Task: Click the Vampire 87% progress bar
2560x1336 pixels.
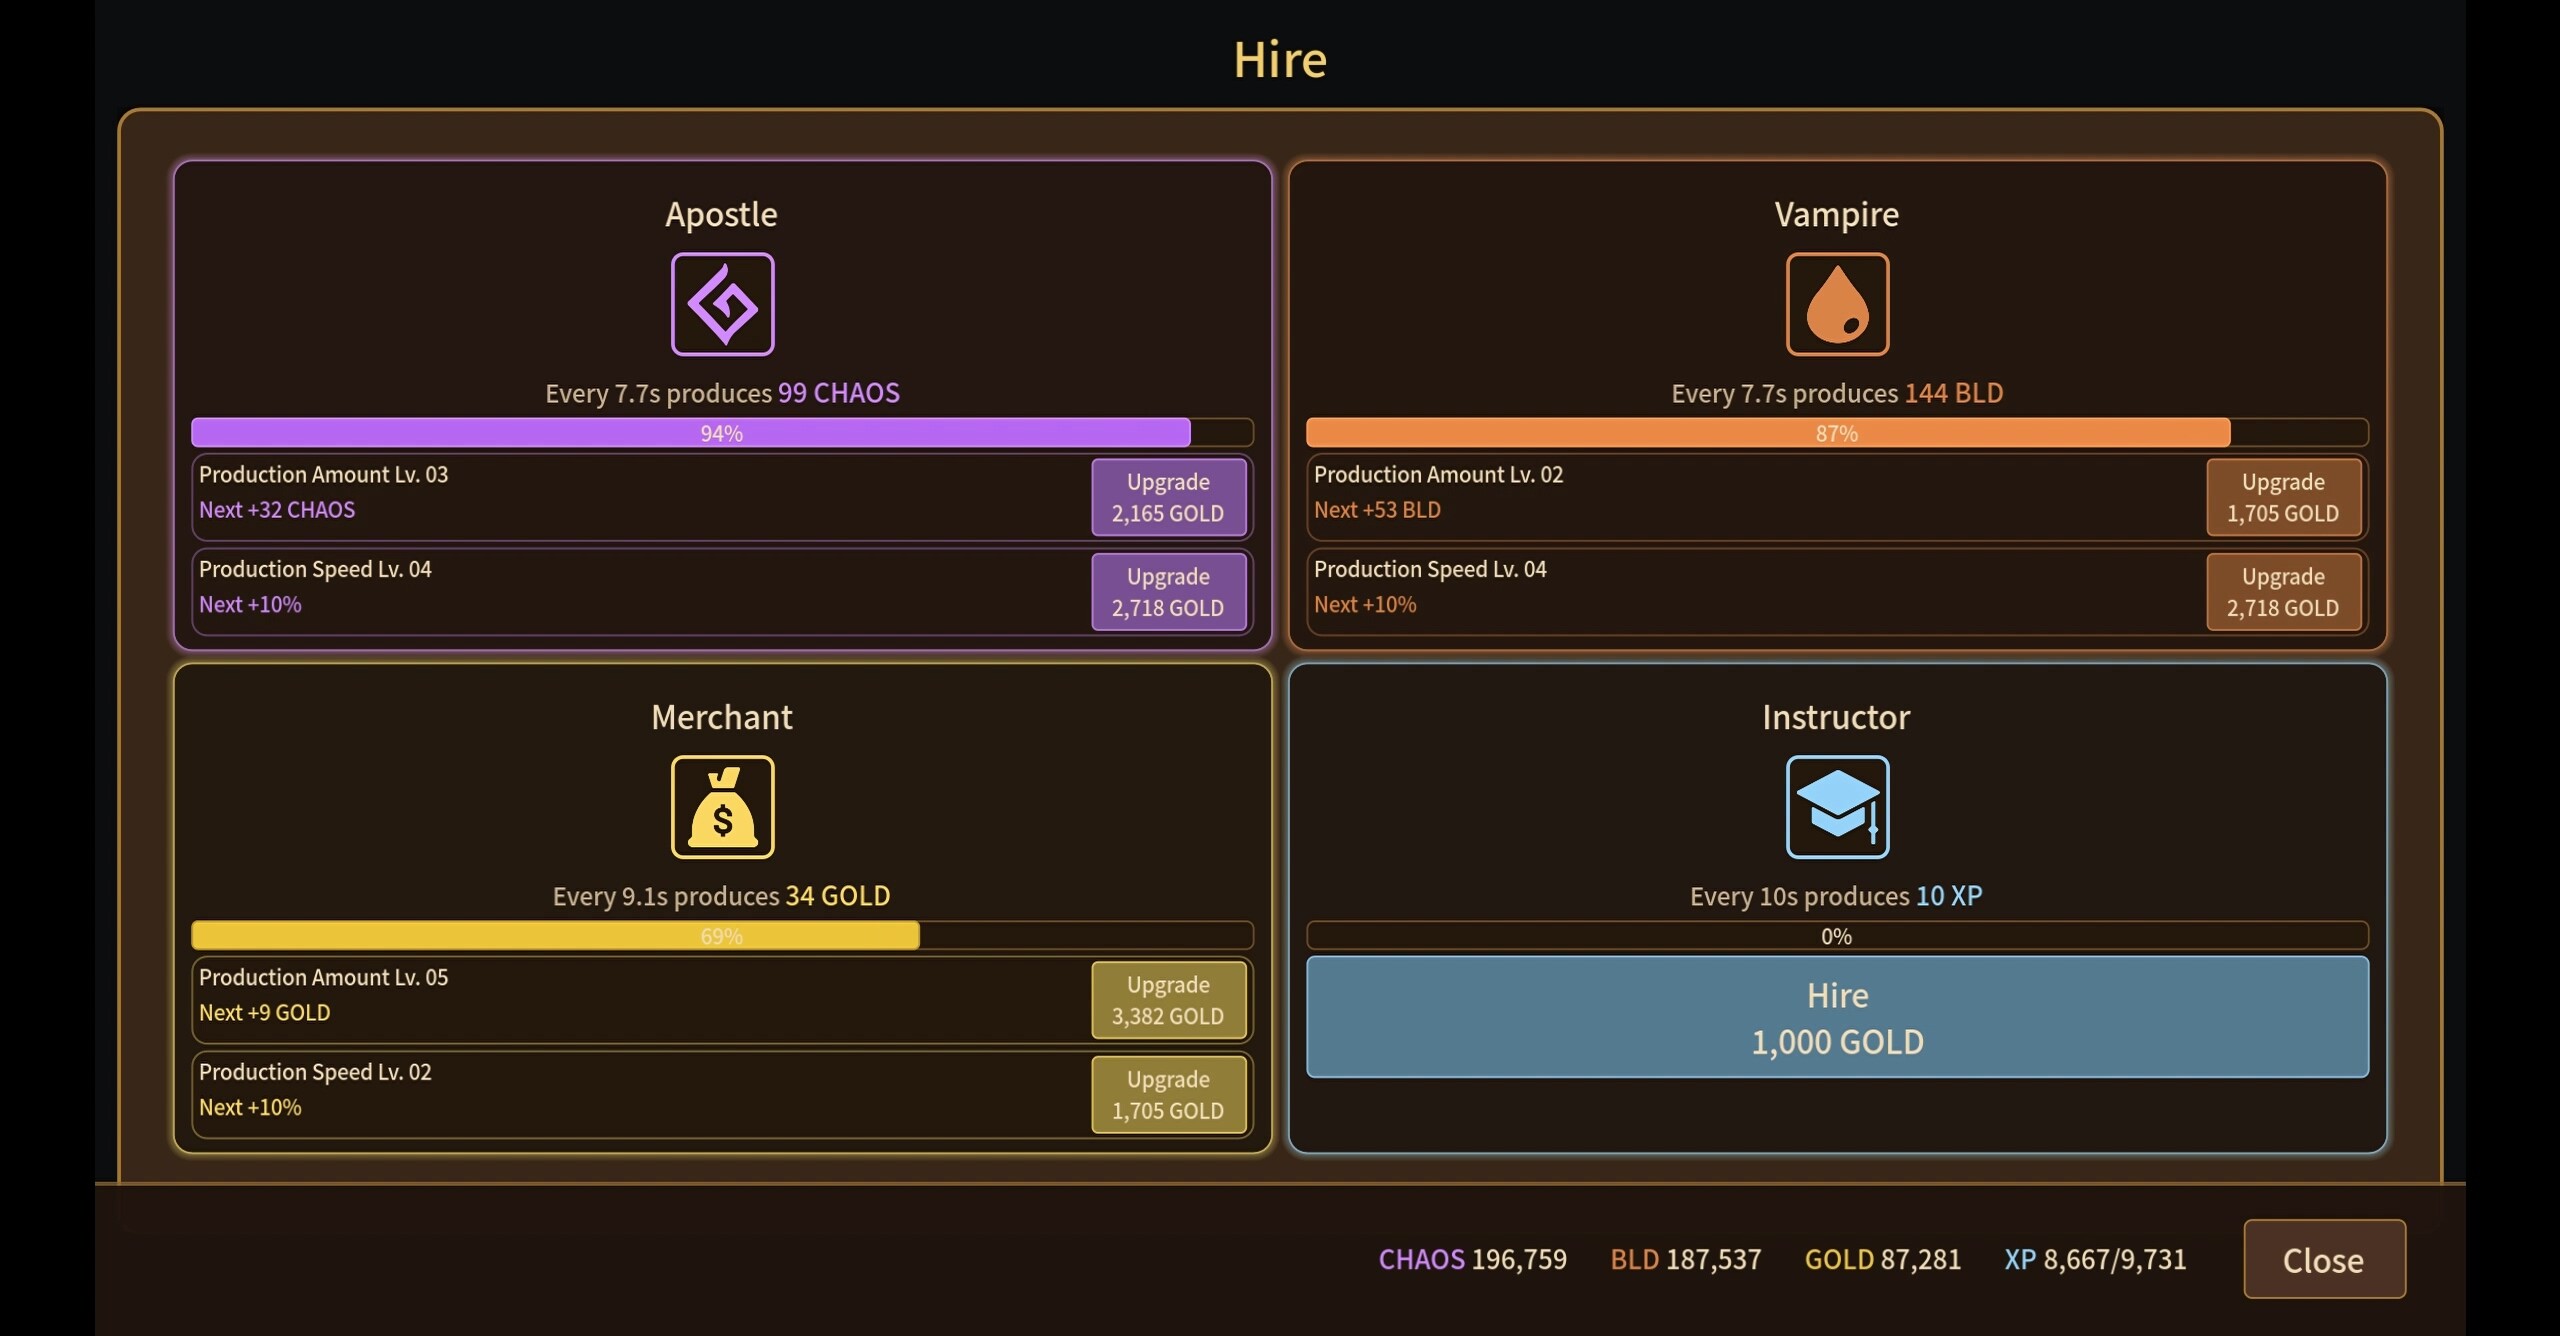Action: (1837, 433)
